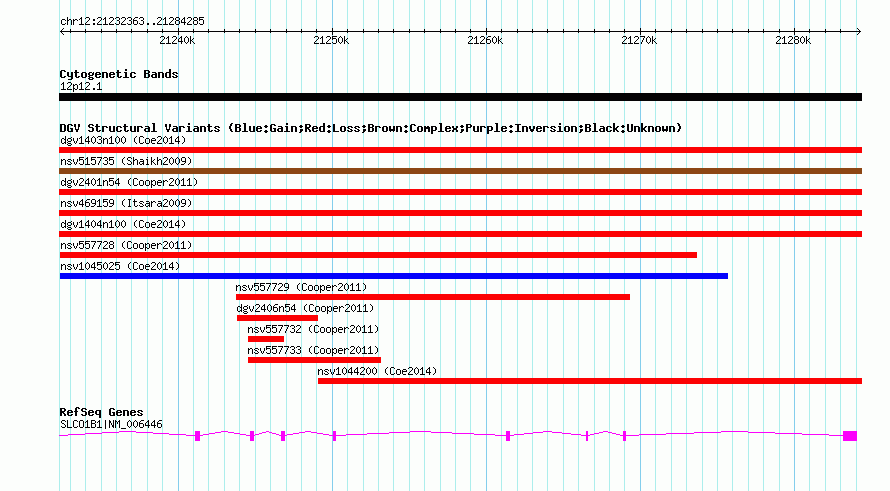
Task: Select the red bar for nsv557729
Action: point(433,297)
